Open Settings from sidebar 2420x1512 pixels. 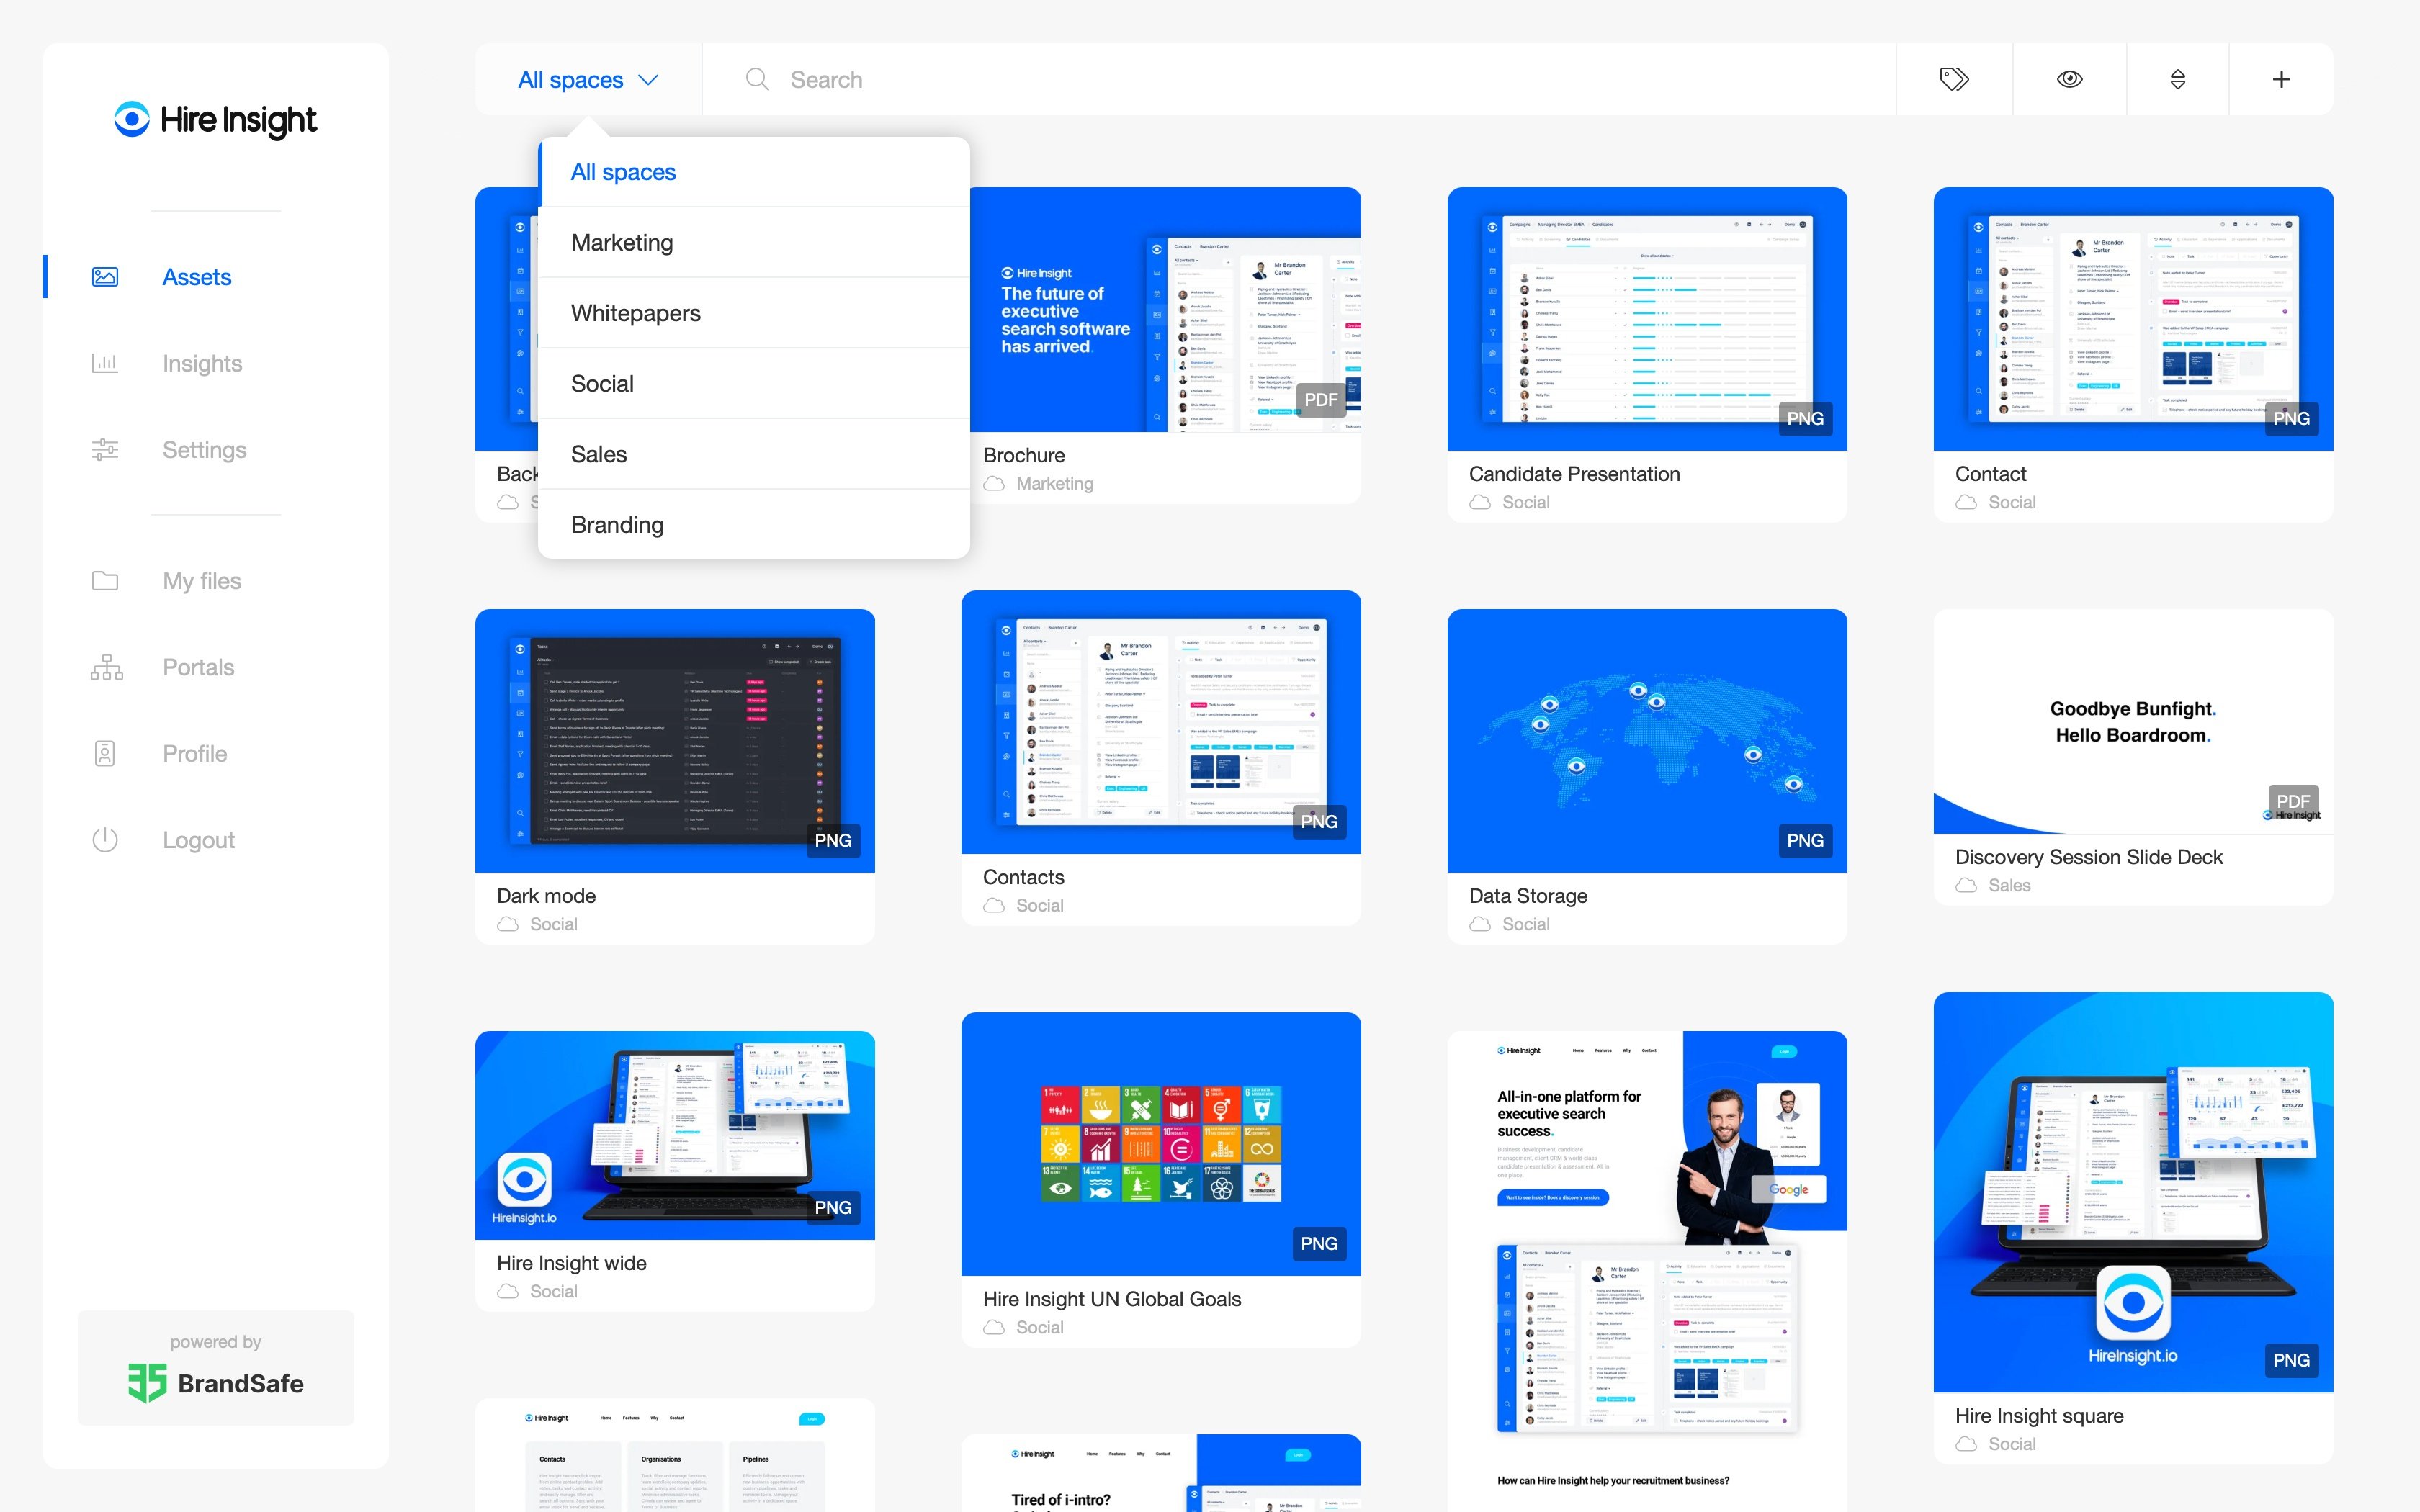tap(202, 448)
